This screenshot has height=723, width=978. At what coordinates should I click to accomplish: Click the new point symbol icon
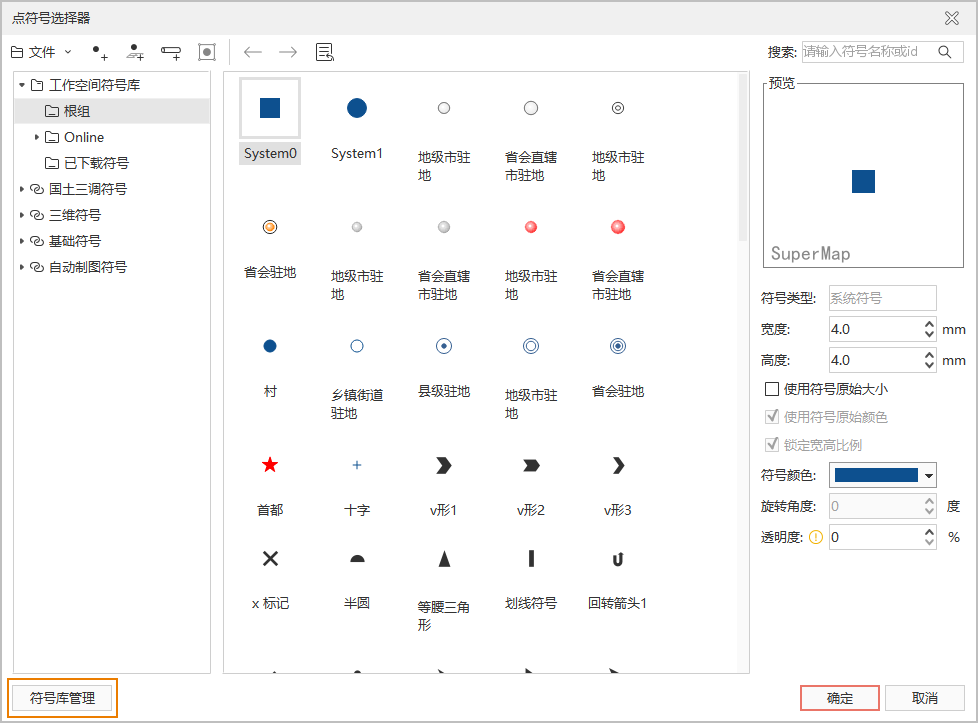tap(99, 52)
